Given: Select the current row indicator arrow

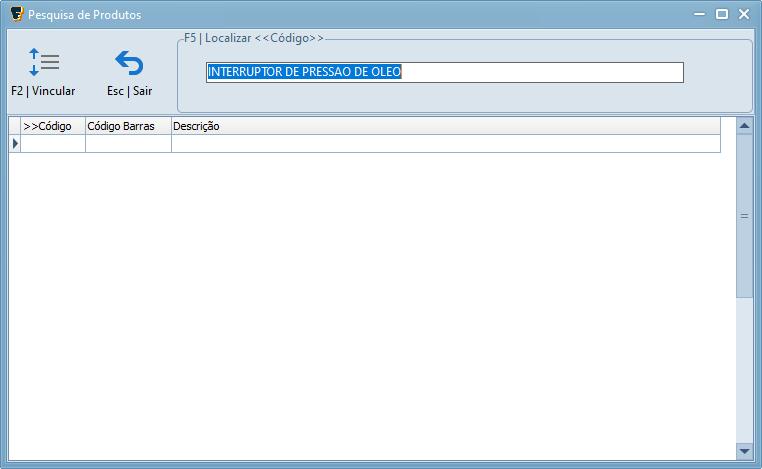Looking at the screenshot, I should (15, 144).
